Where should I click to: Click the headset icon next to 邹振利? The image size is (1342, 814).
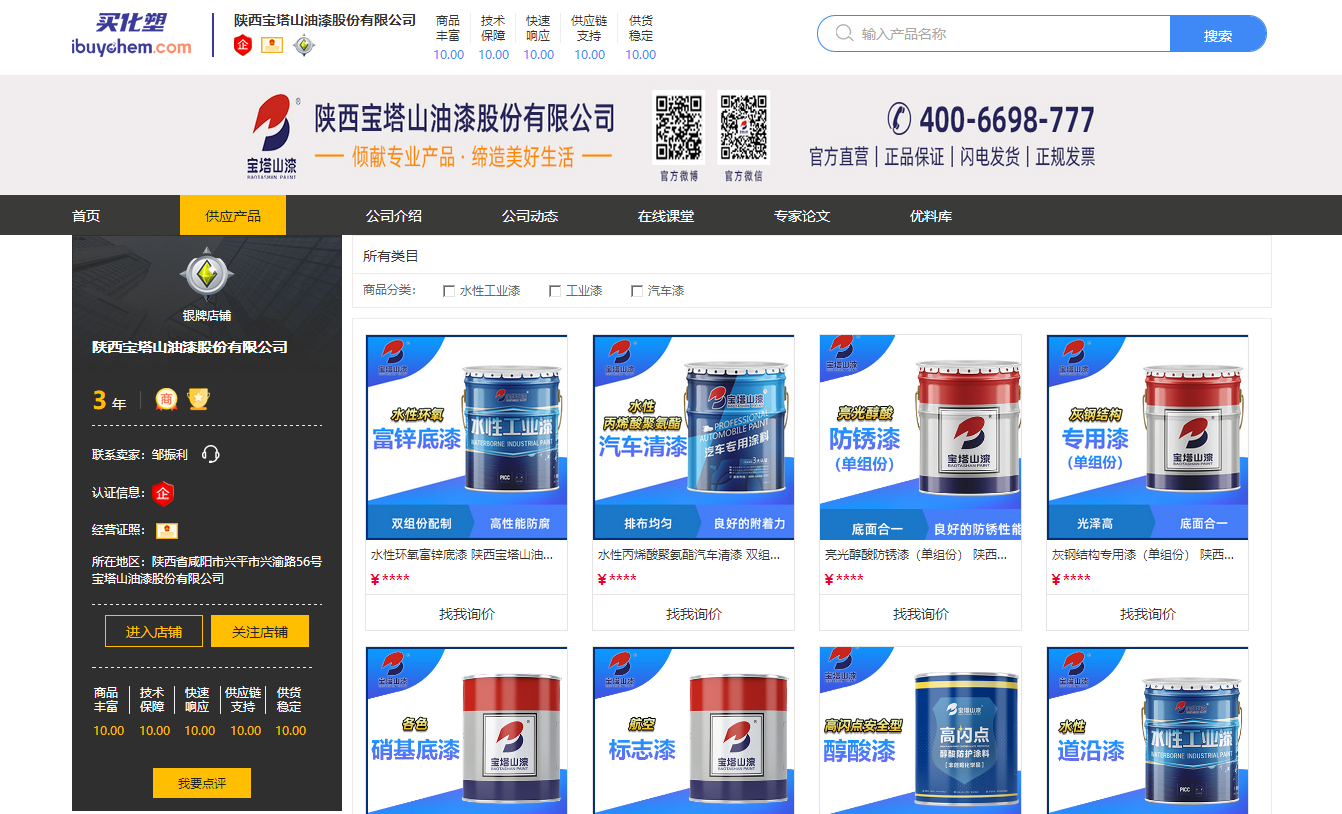tap(210, 454)
